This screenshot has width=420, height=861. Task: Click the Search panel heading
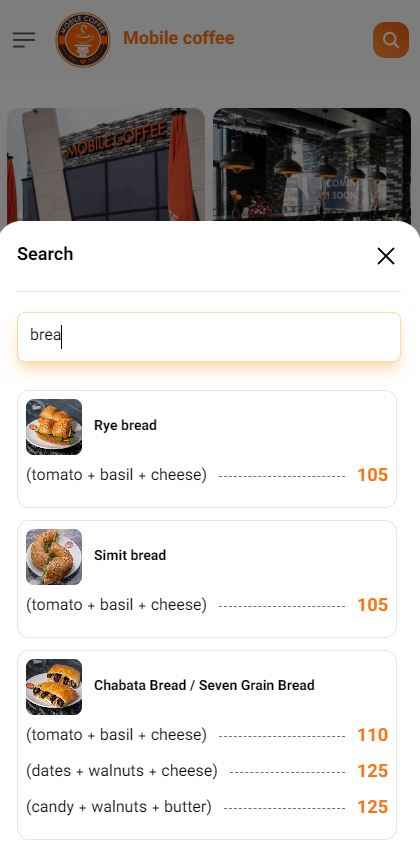click(x=45, y=254)
